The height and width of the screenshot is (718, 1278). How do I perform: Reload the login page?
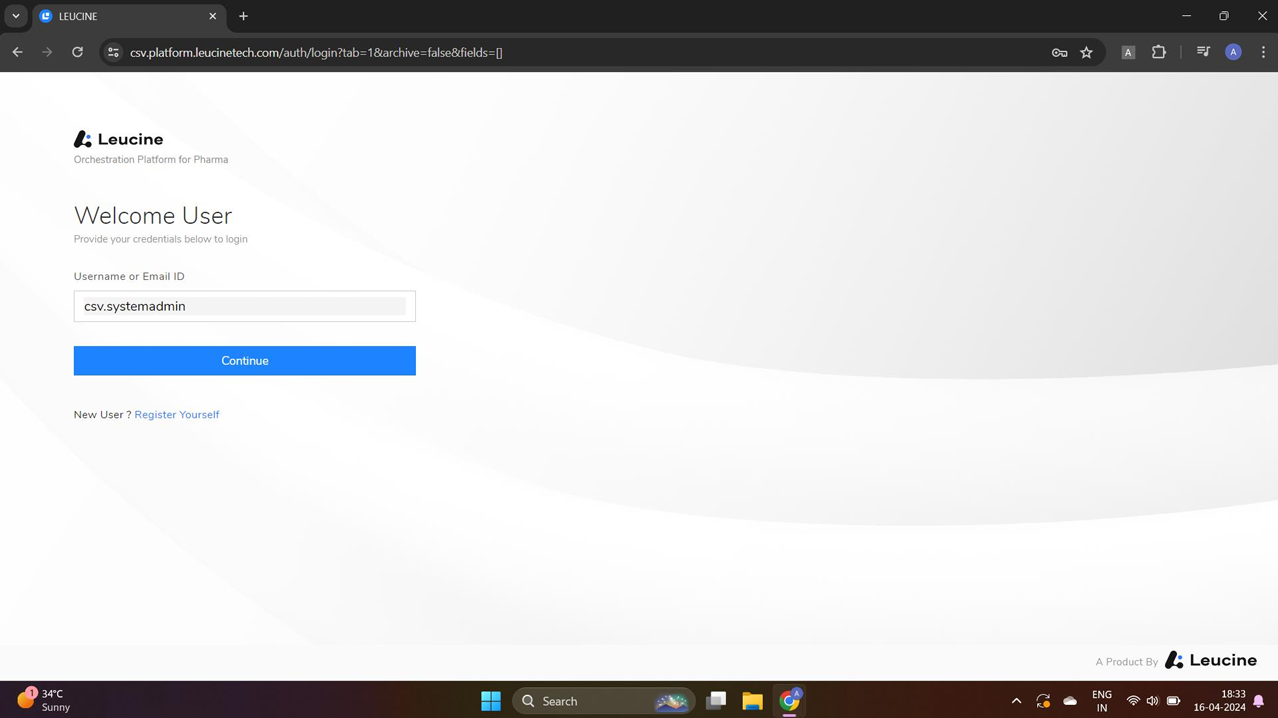(x=77, y=52)
